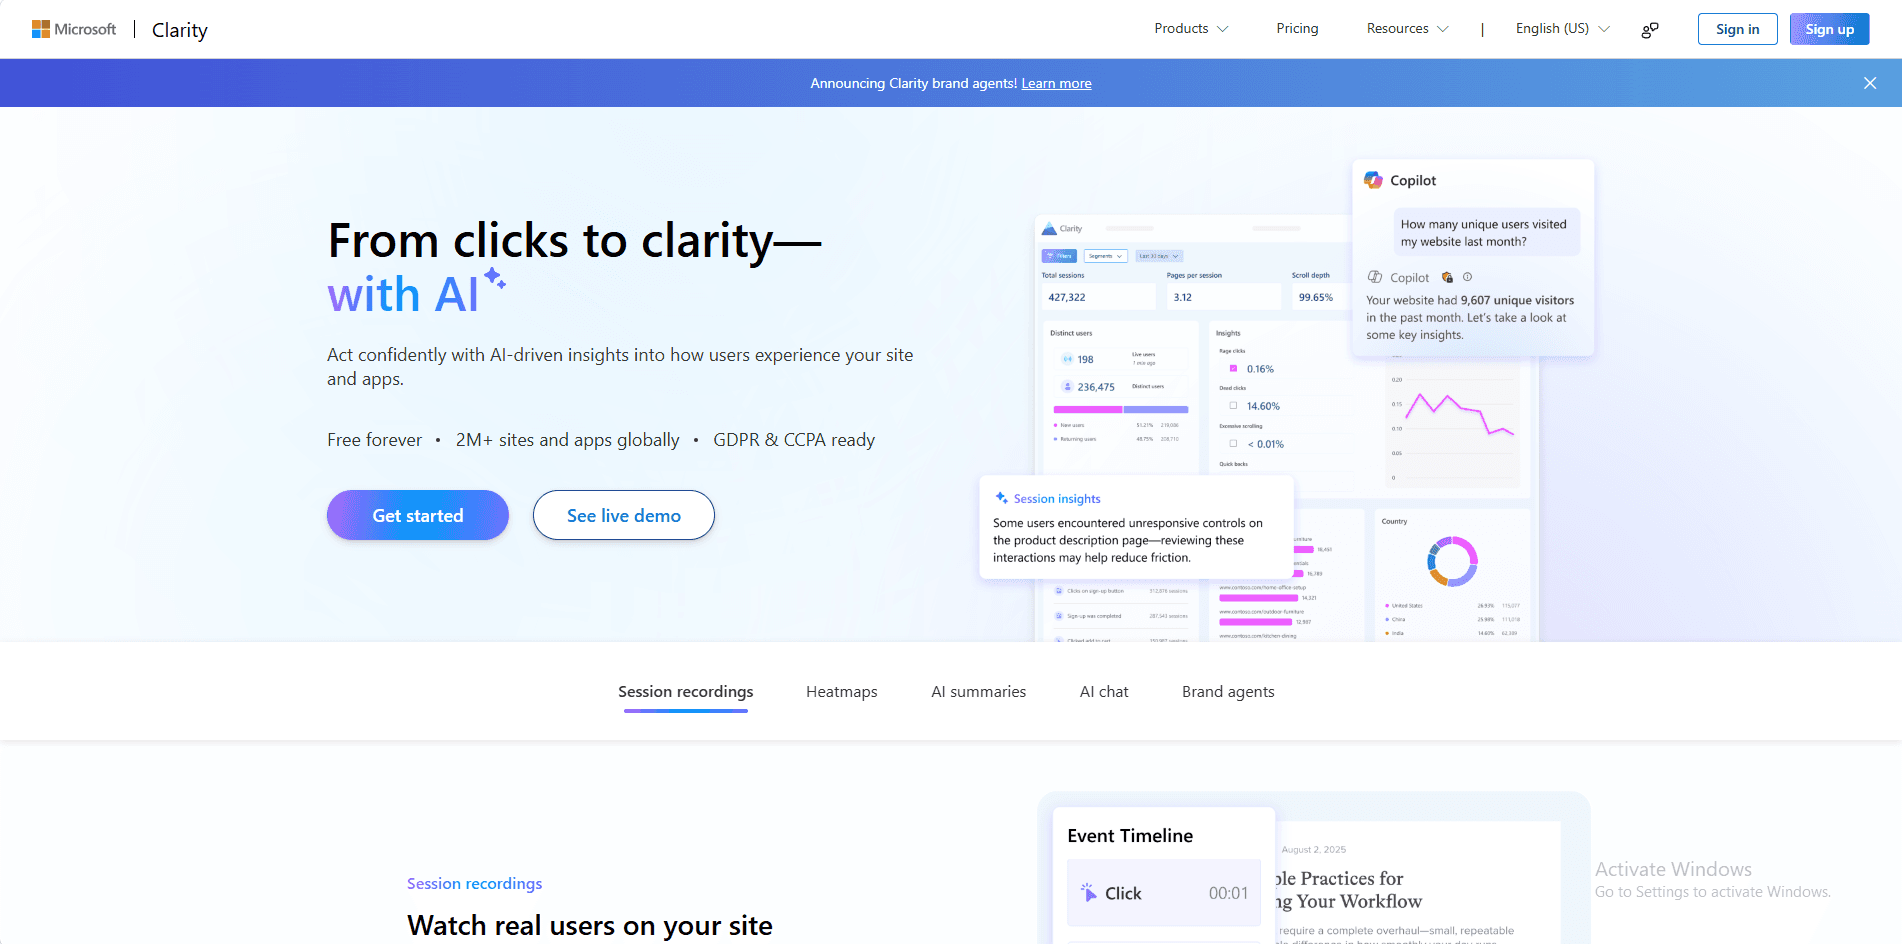Click the 'GDPR & CCPA ready' text
Image resolution: width=1902 pixels, height=944 pixels.
794,440
